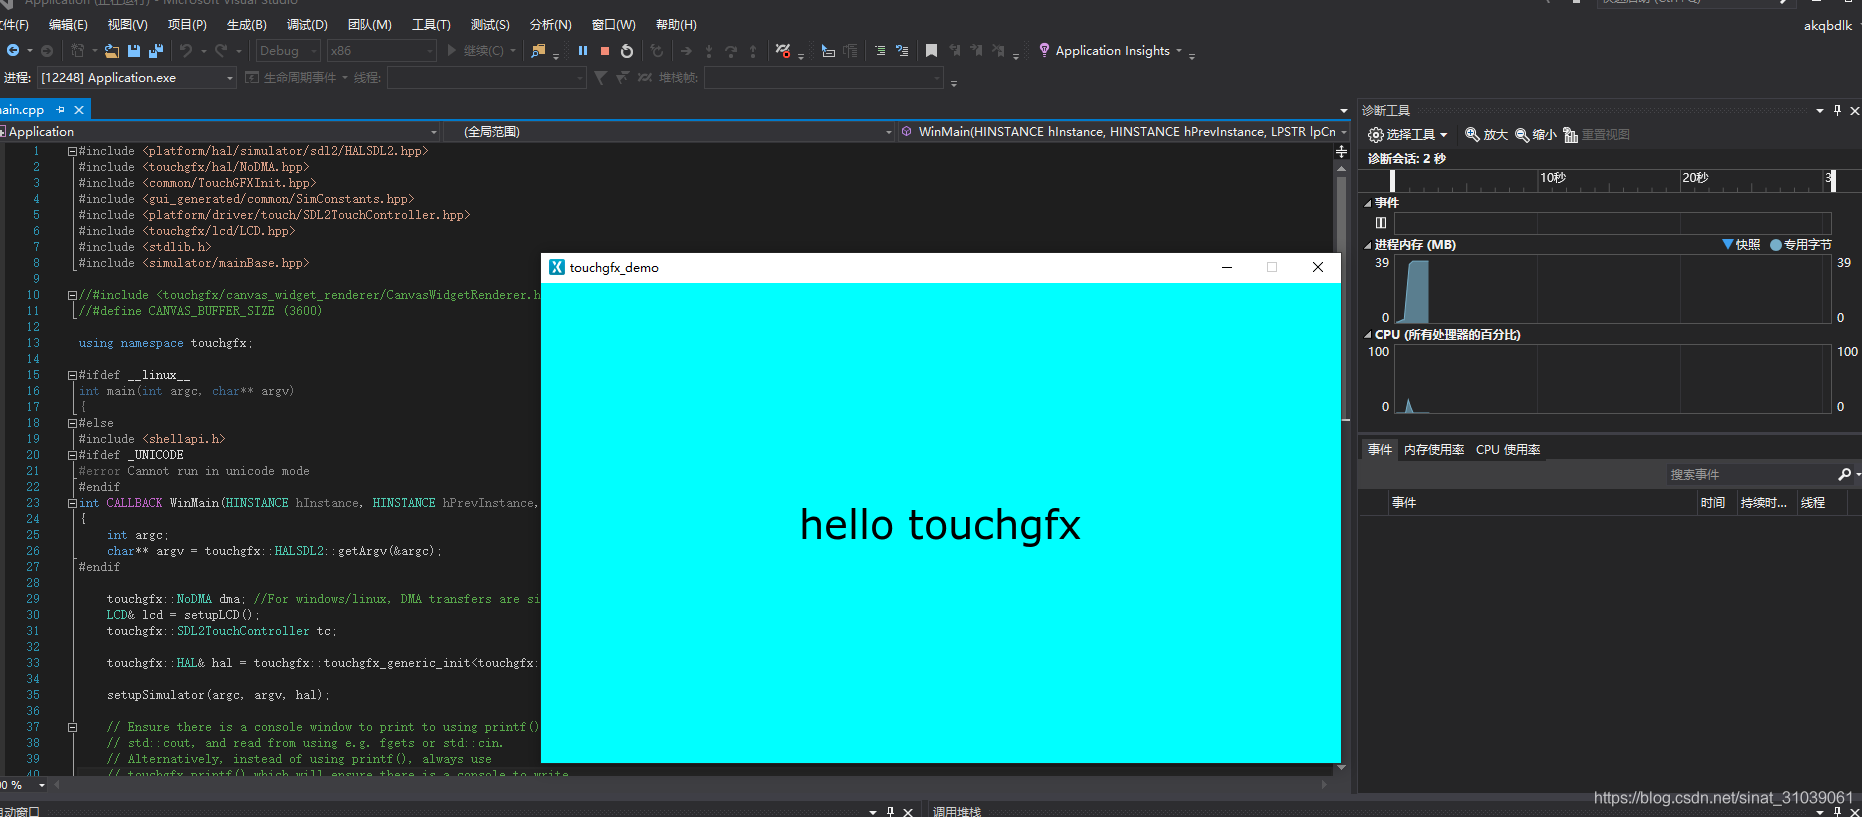
Task: Open the Debug configuration dropdown
Action: tap(288, 50)
